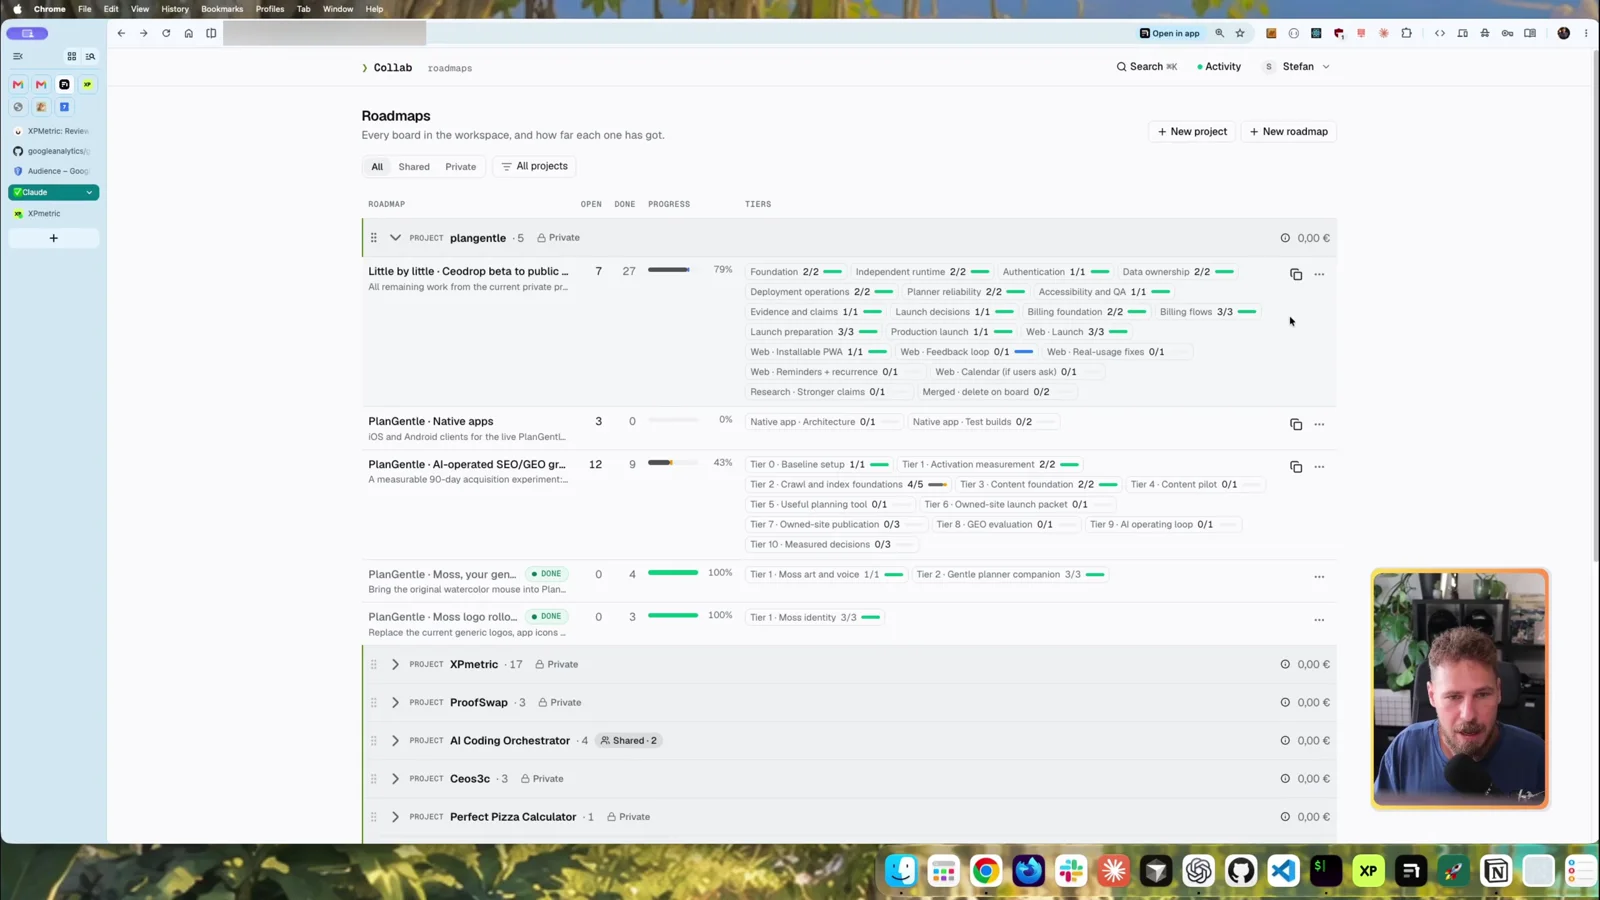
Task: Add a new tab in the sidebar
Action: tap(54, 238)
